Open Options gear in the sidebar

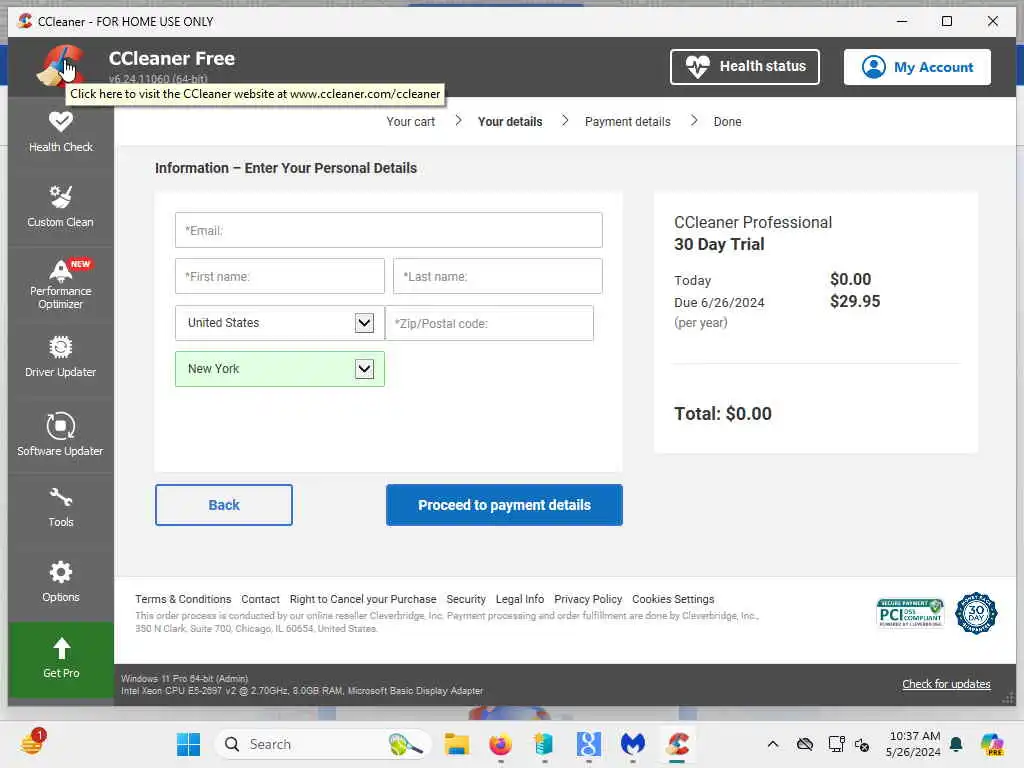[x=61, y=581]
